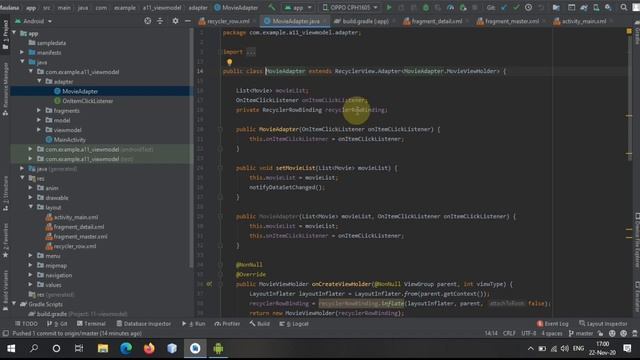The height and width of the screenshot is (360, 640).
Task: Open SDK Manager icon
Action: point(608,7)
